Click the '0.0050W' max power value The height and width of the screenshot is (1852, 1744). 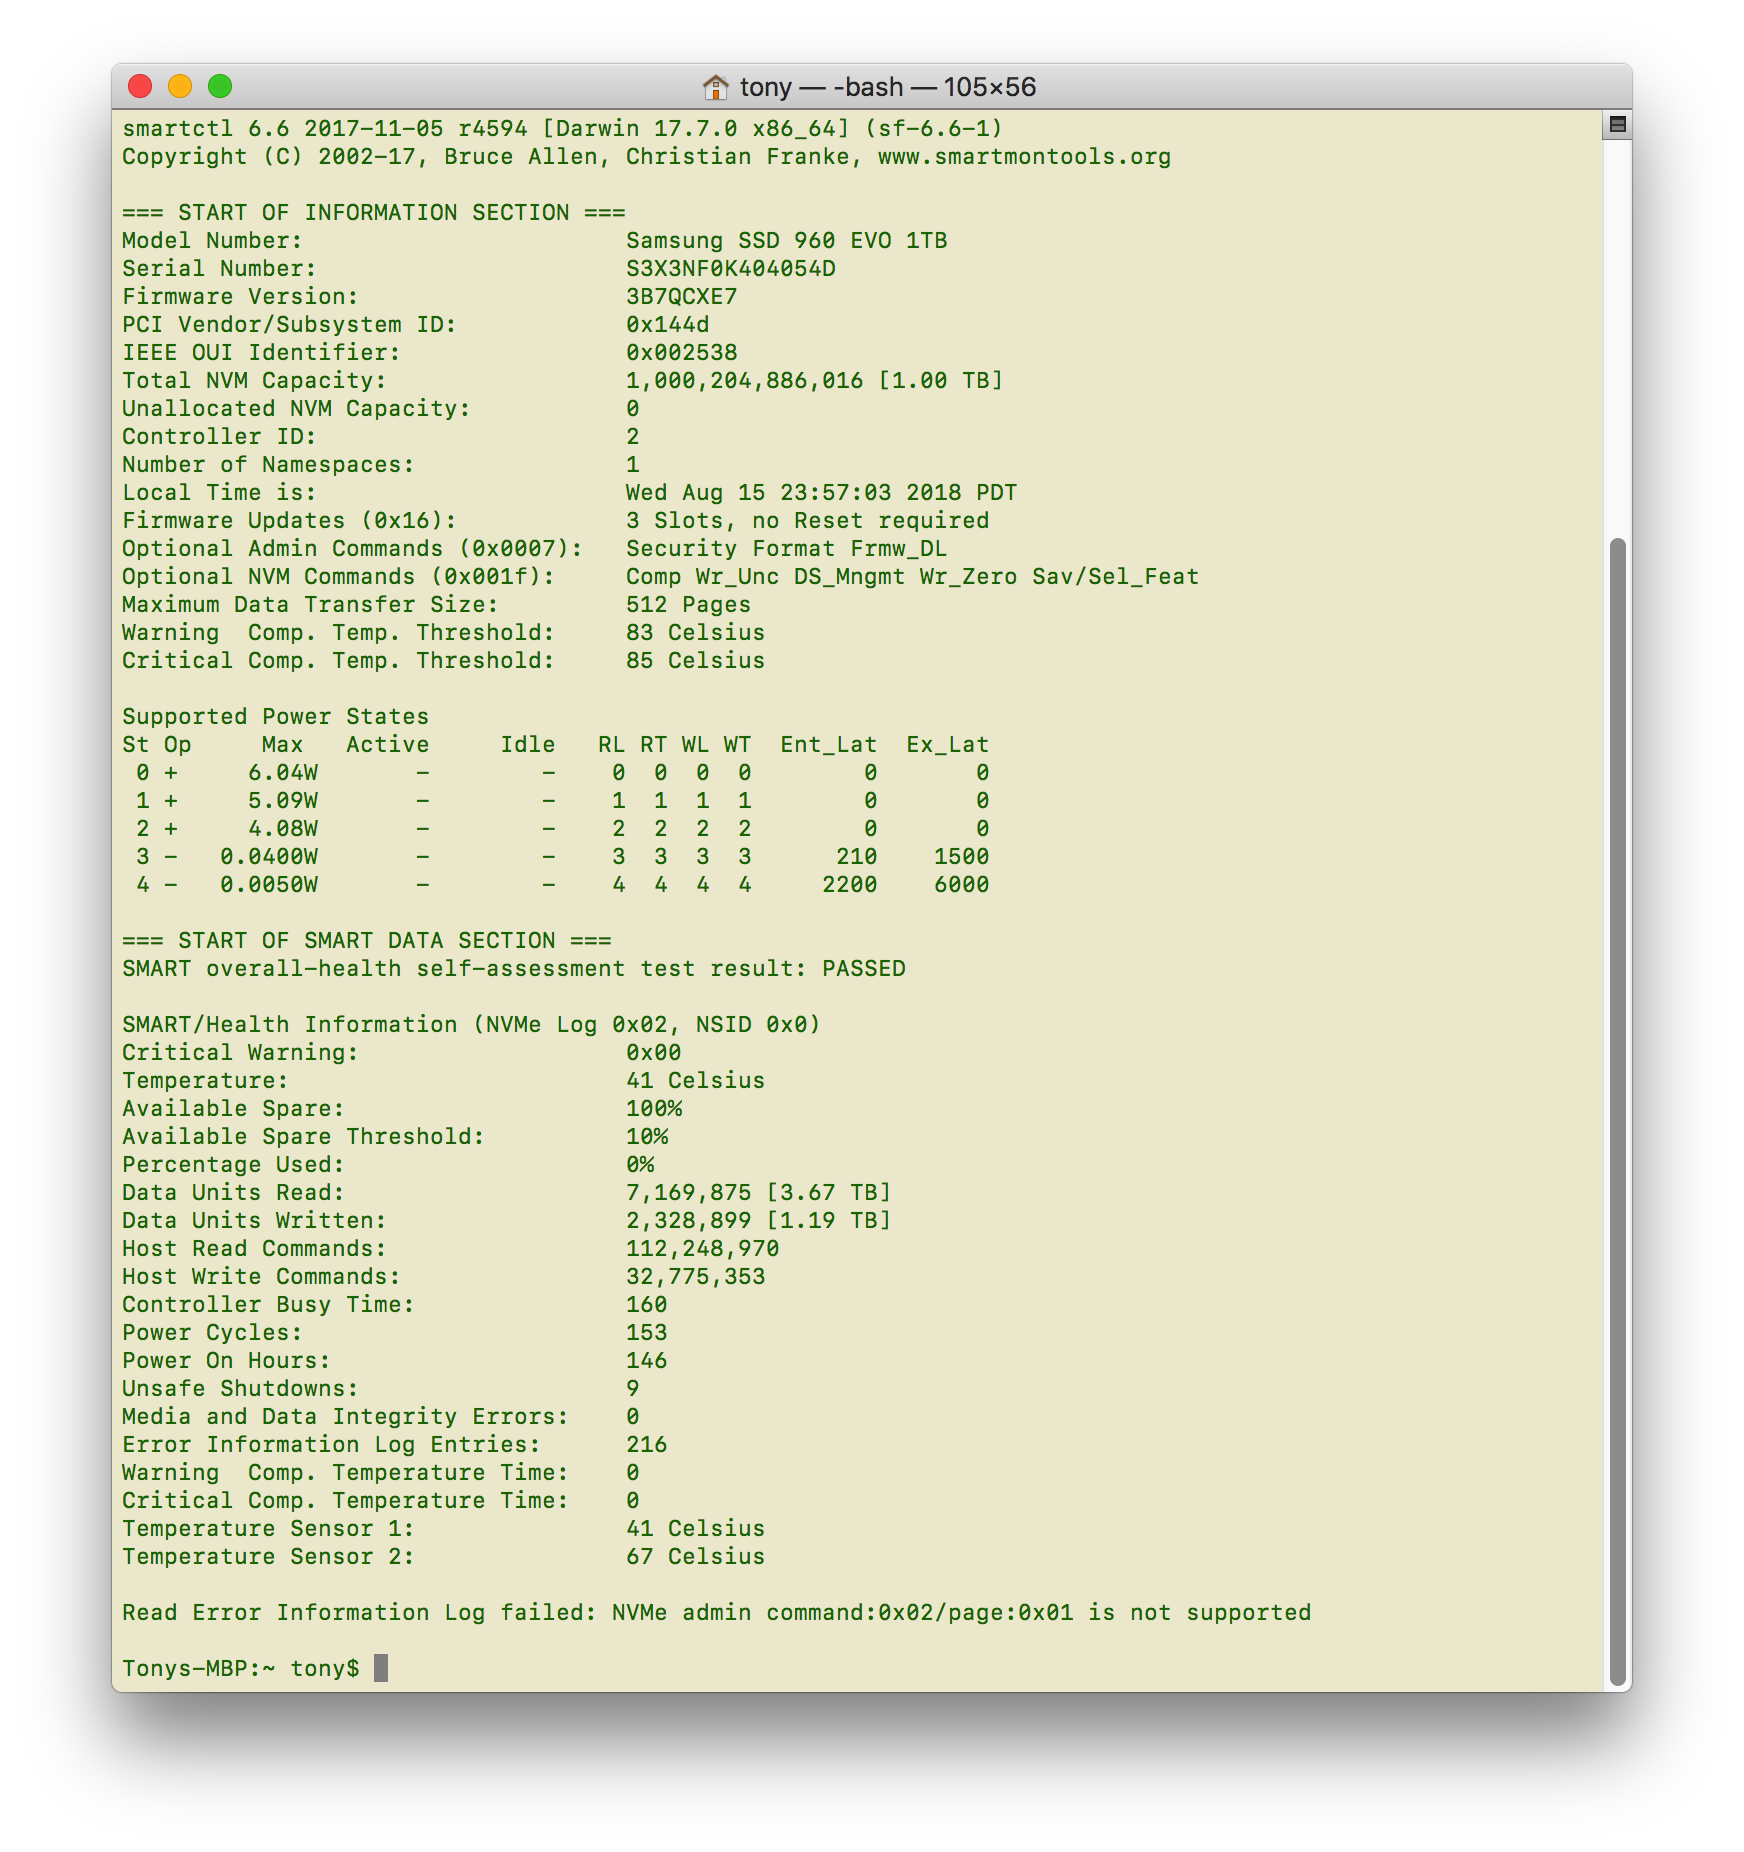pyautogui.click(x=269, y=885)
